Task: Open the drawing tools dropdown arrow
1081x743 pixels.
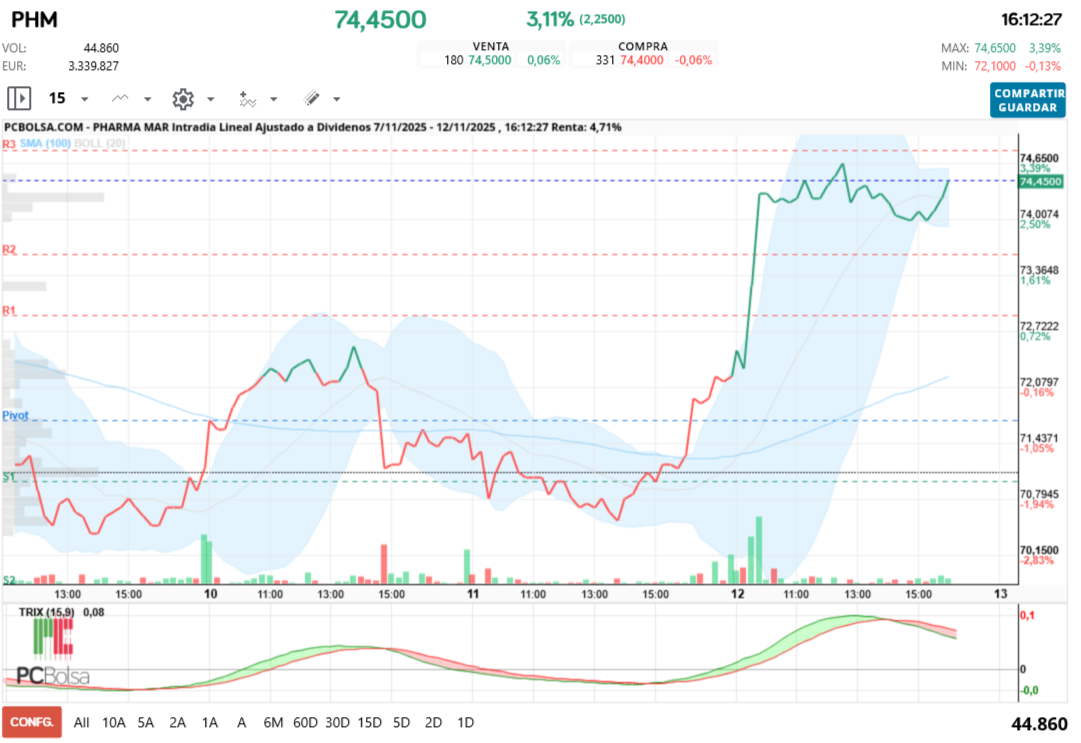Action: (x=336, y=98)
